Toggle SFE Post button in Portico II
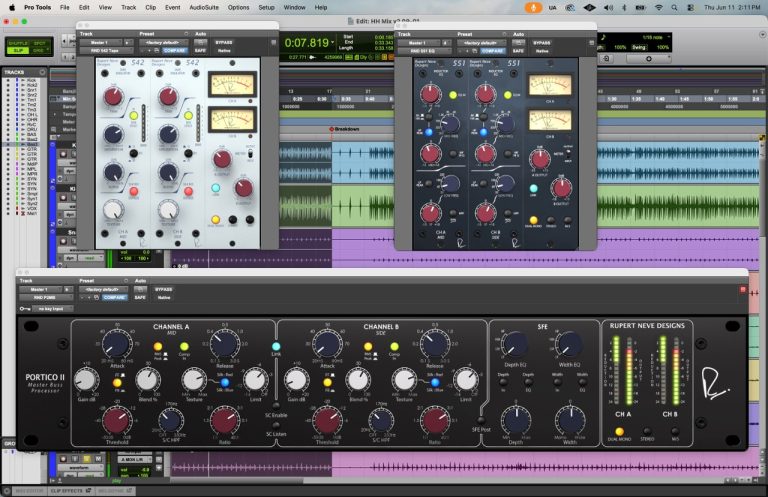Screen dimensions: 768x497 [481, 421]
